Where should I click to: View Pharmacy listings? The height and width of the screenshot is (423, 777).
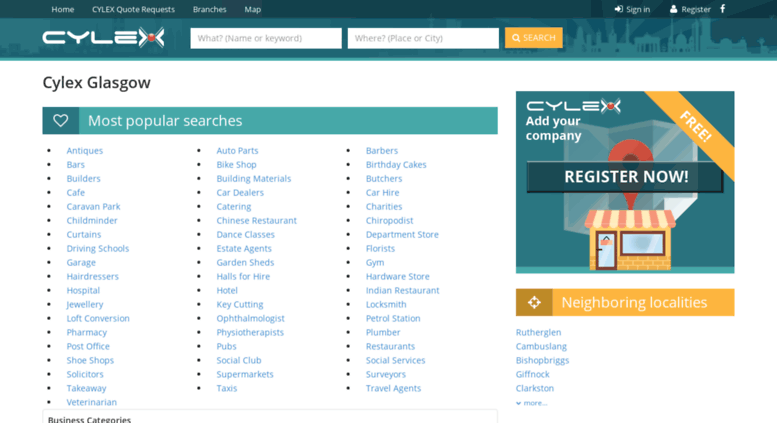[87, 332]
